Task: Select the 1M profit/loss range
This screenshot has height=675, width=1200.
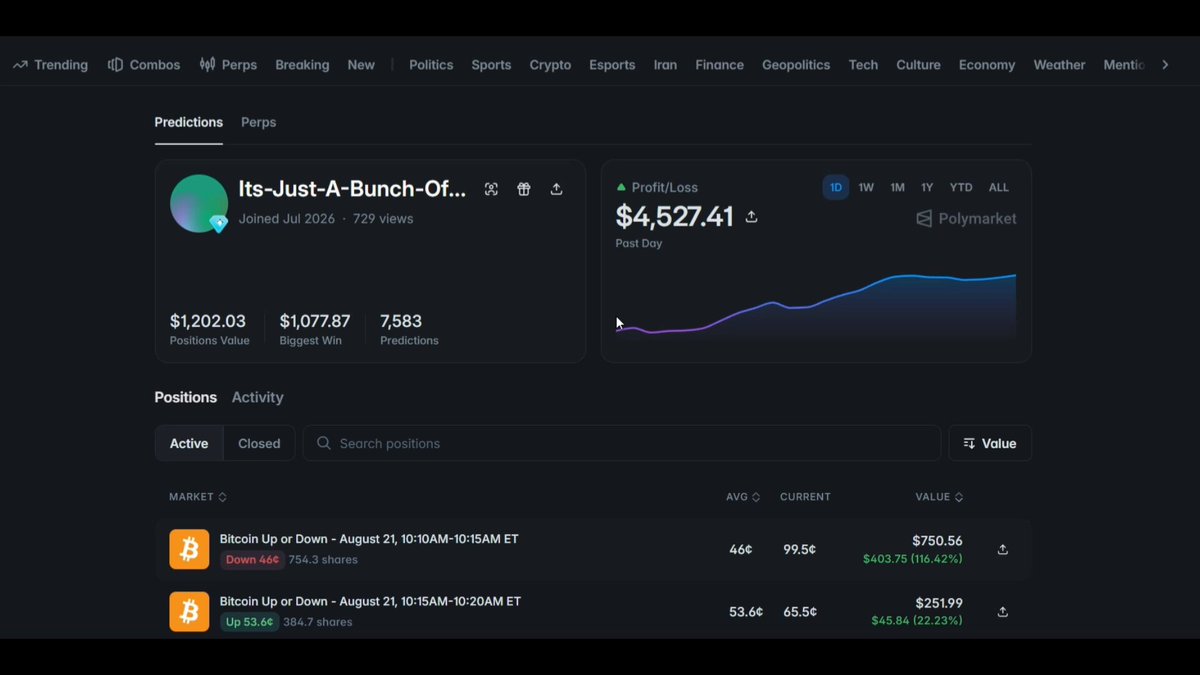Action: tap(898, 187)
